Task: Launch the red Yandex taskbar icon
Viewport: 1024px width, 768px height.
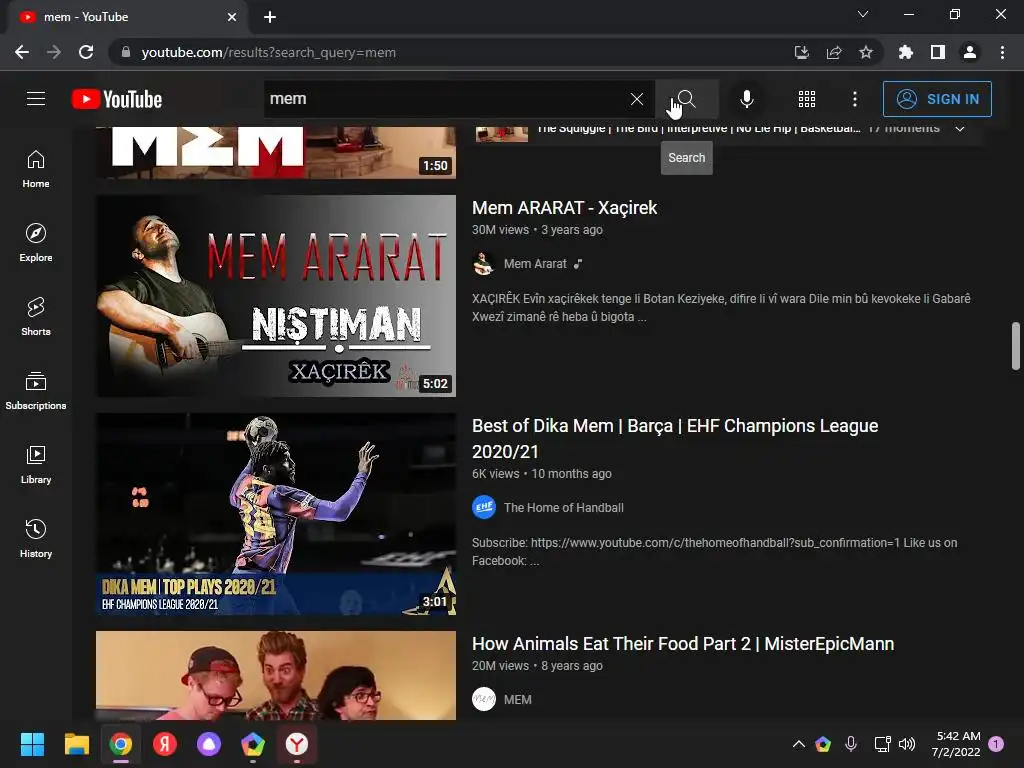Action: tap(165, 744)
